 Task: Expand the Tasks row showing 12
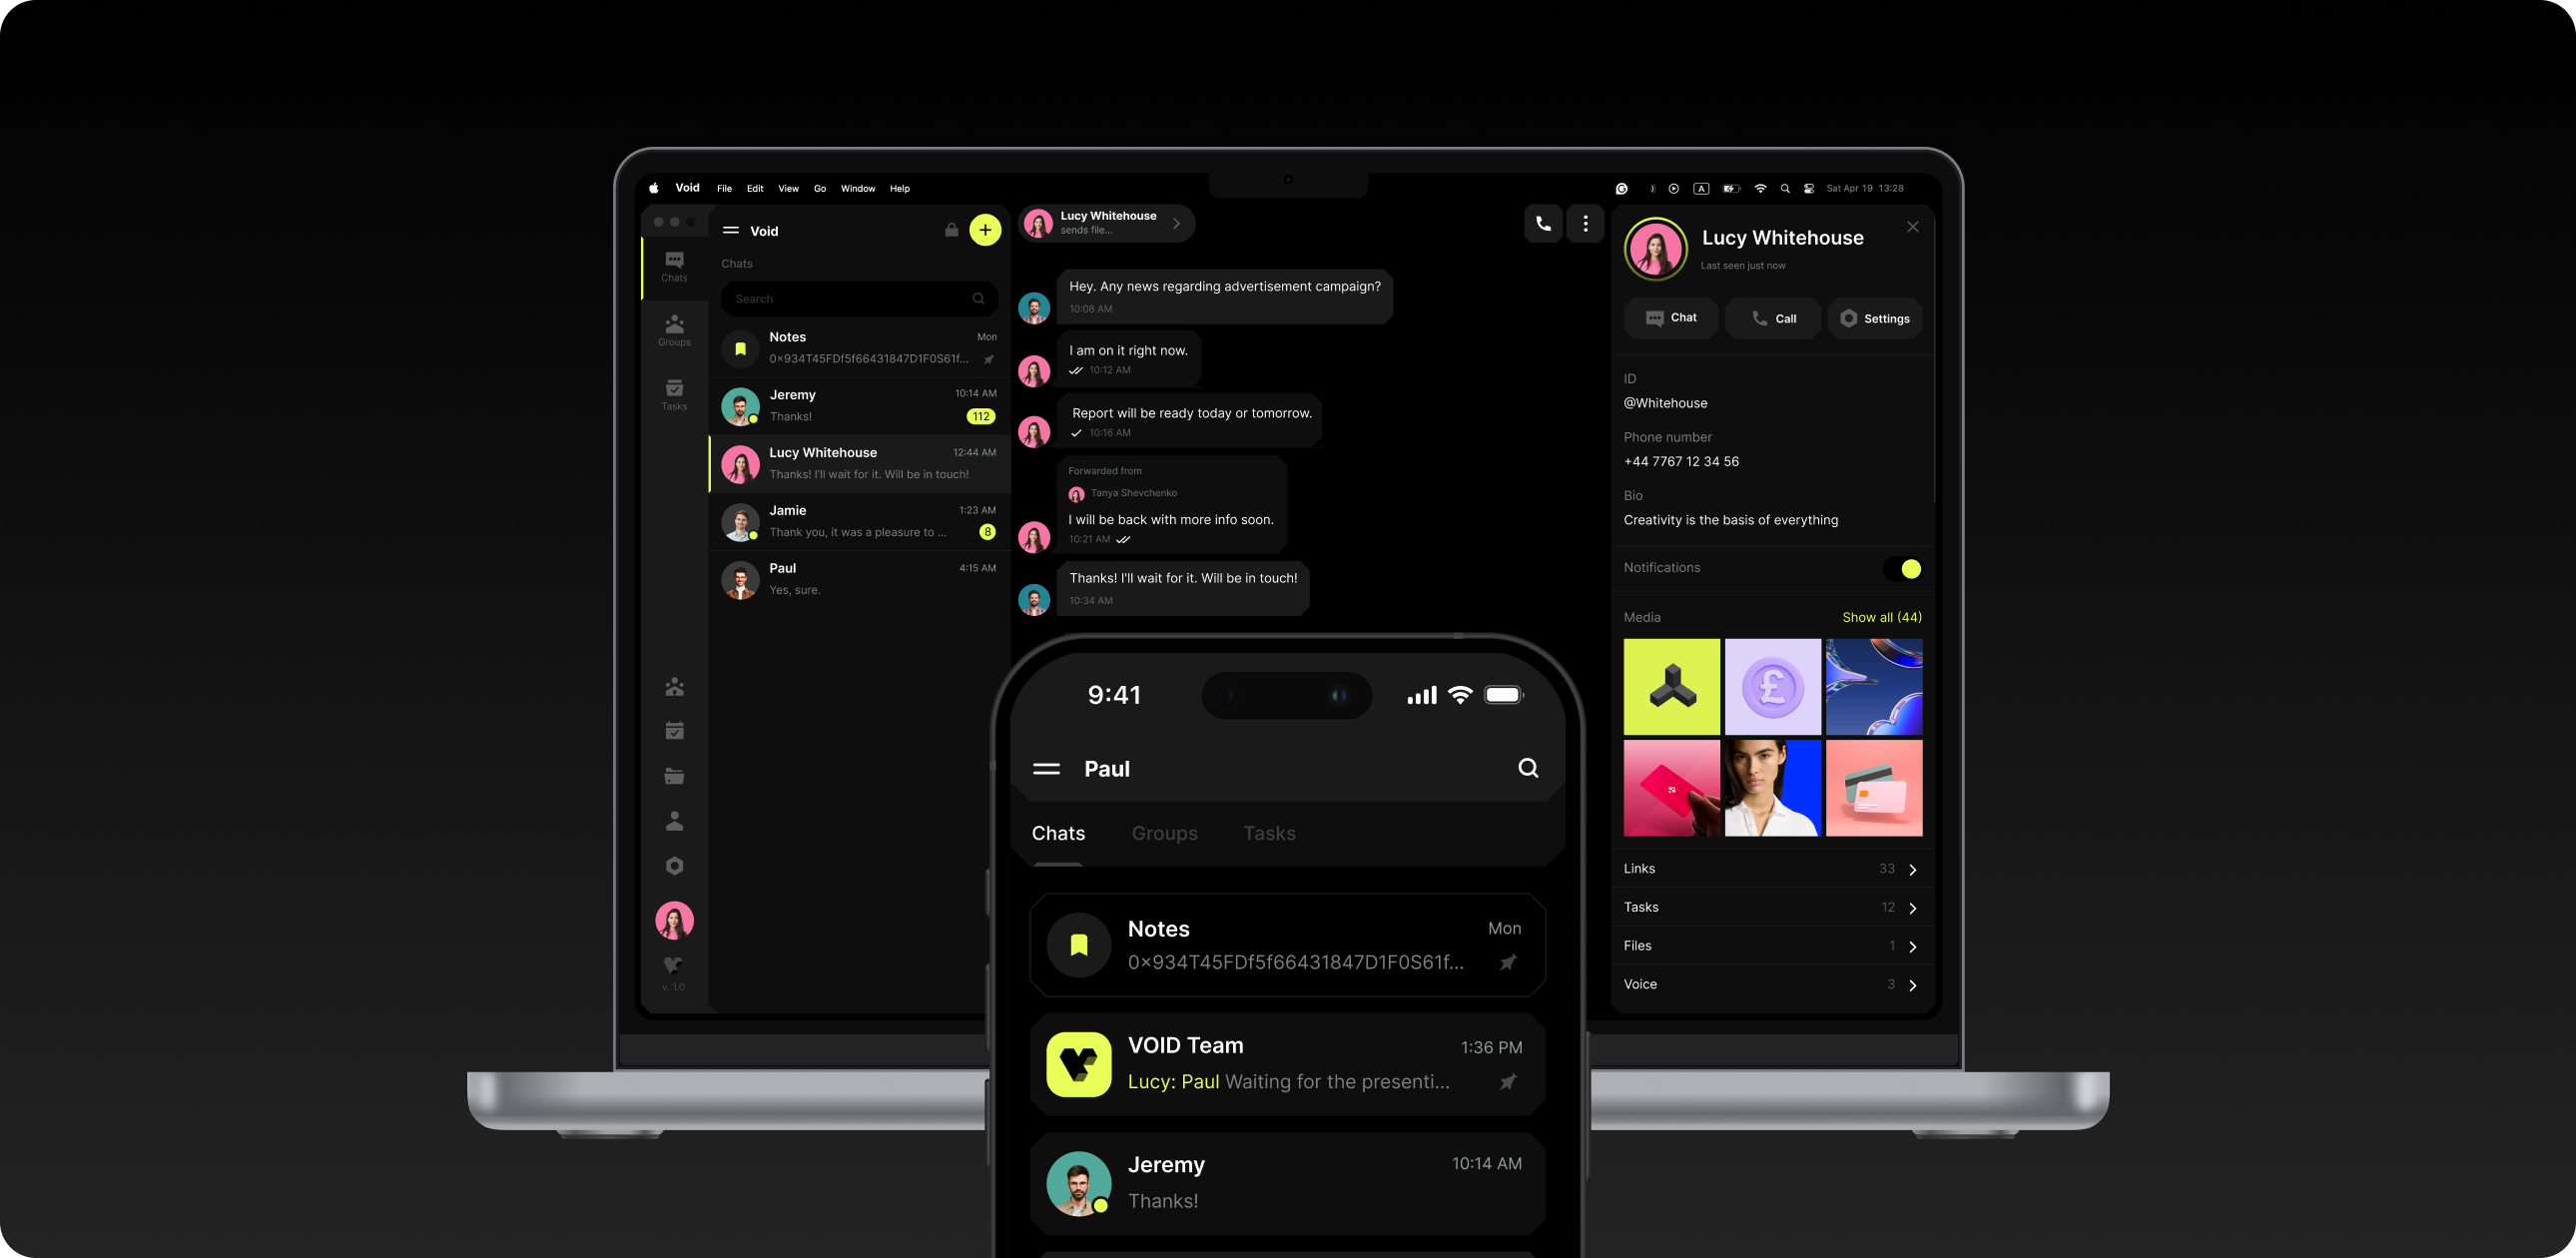tap(1772, 907)
